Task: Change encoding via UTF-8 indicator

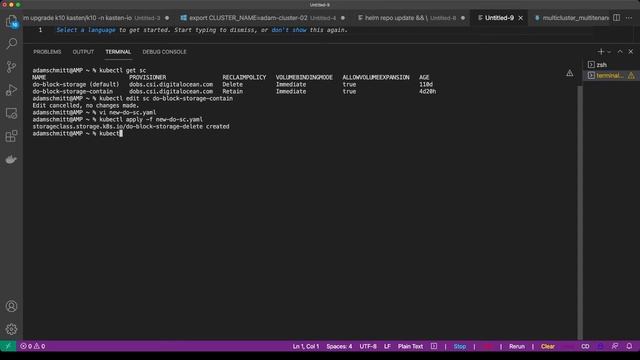Action: (x=368, y=346)
